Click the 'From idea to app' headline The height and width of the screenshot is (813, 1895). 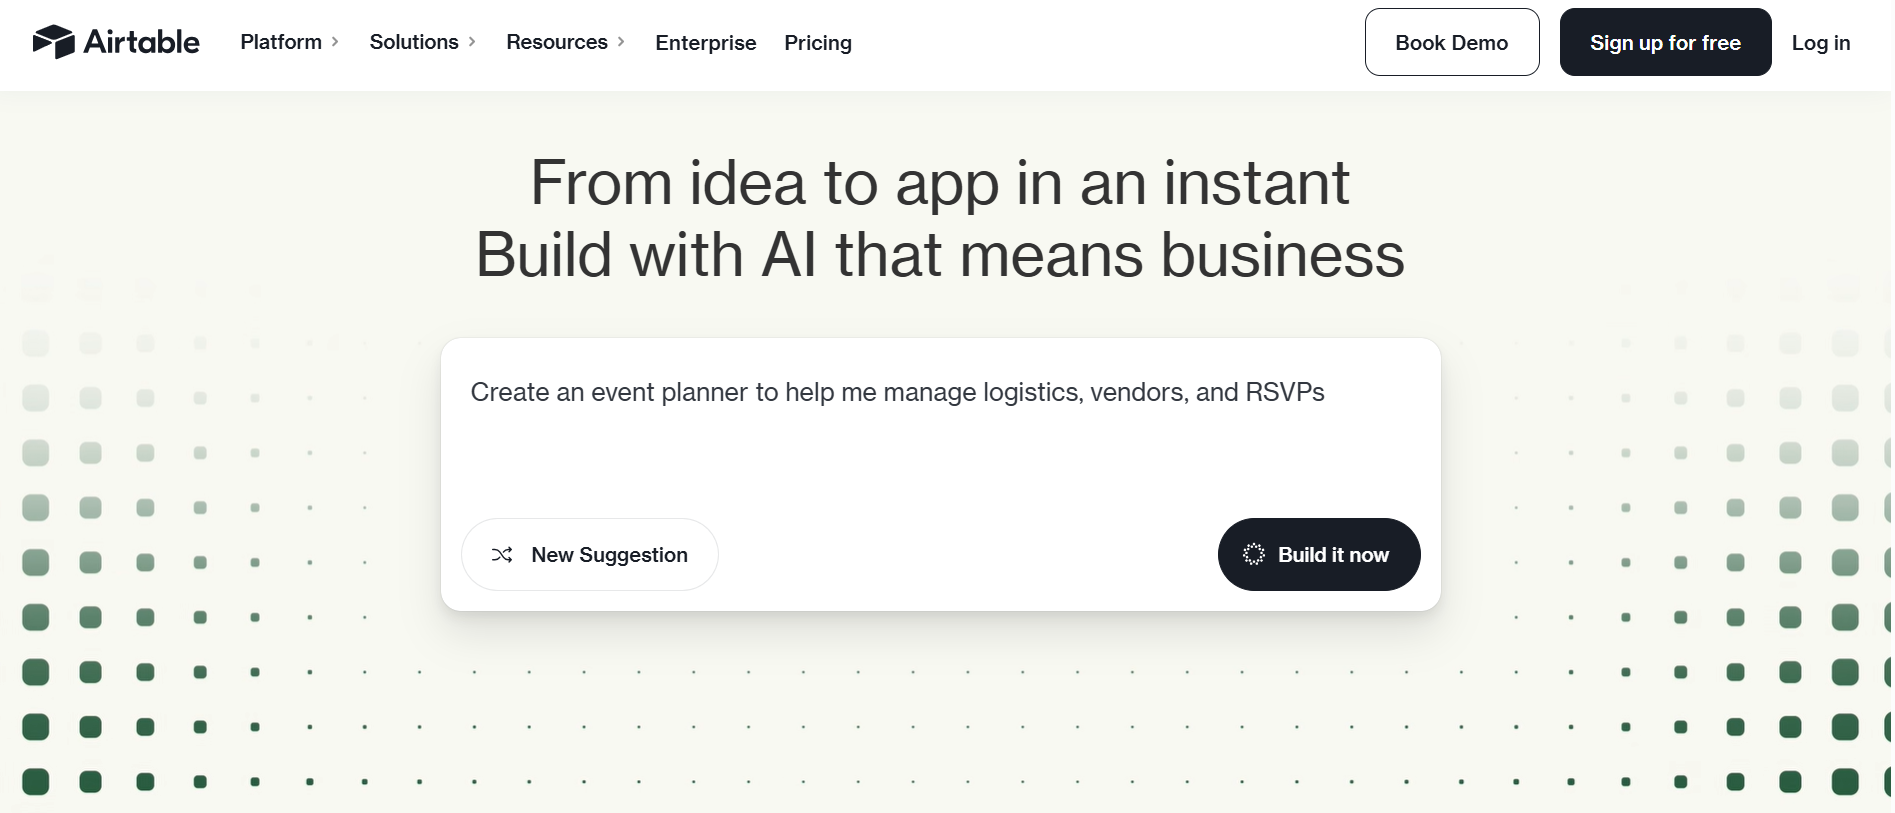click(940, 183)
